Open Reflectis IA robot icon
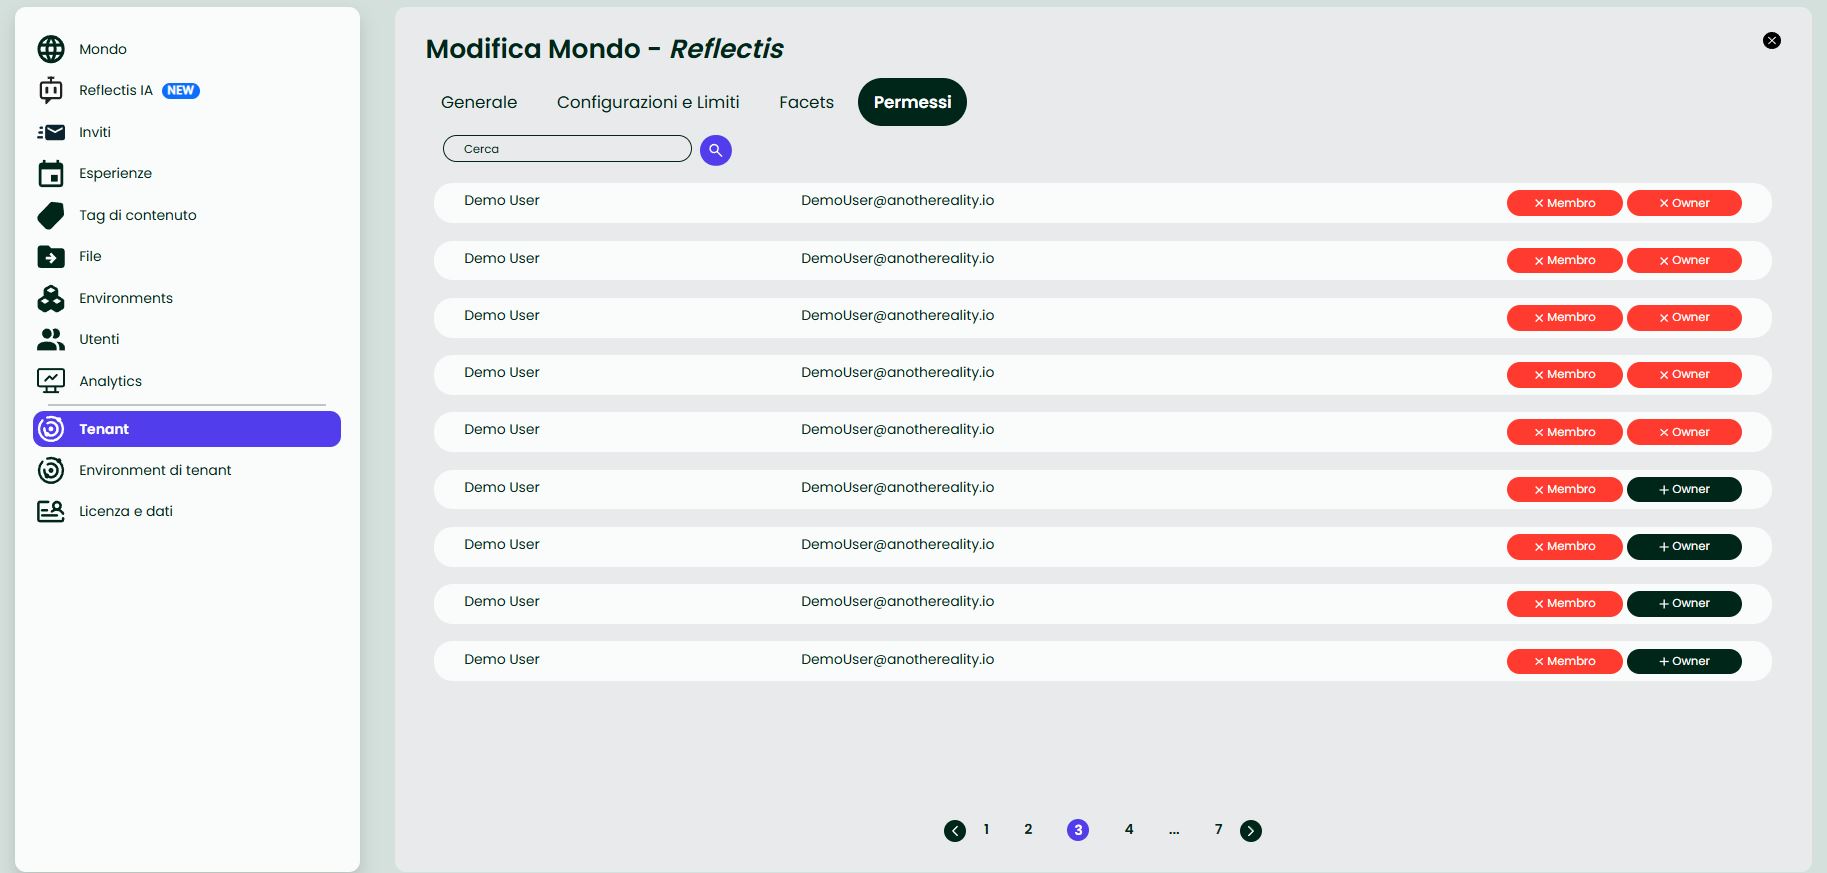1827x873 pixels. tap(51, 91)
